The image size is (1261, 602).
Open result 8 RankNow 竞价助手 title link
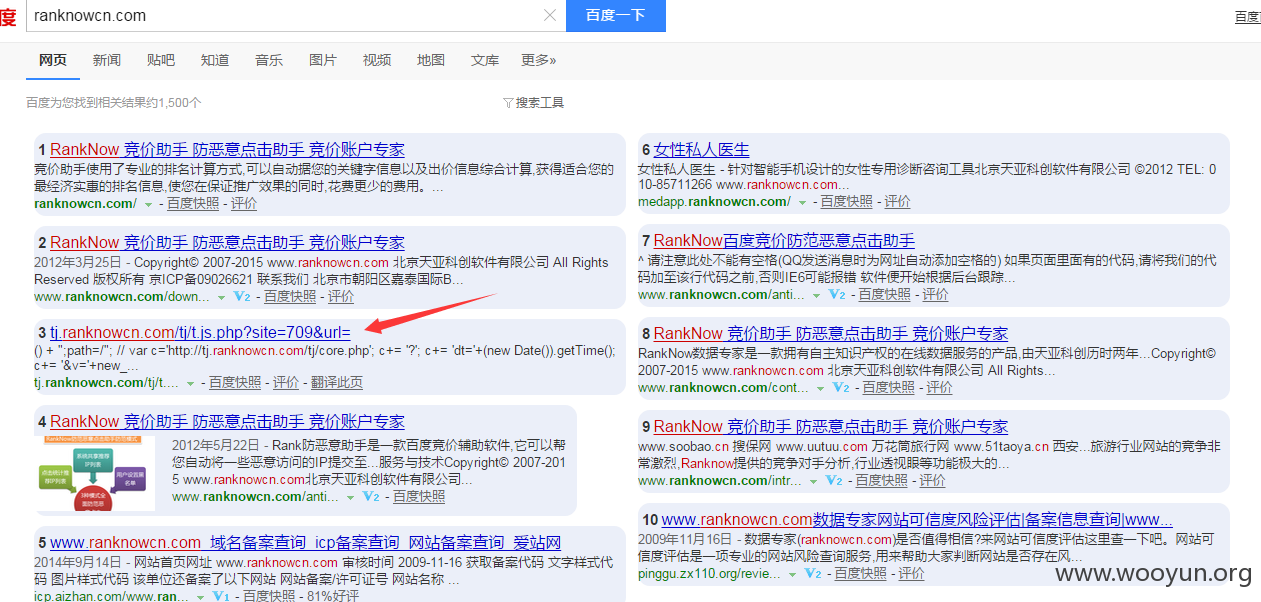point(831,334)
